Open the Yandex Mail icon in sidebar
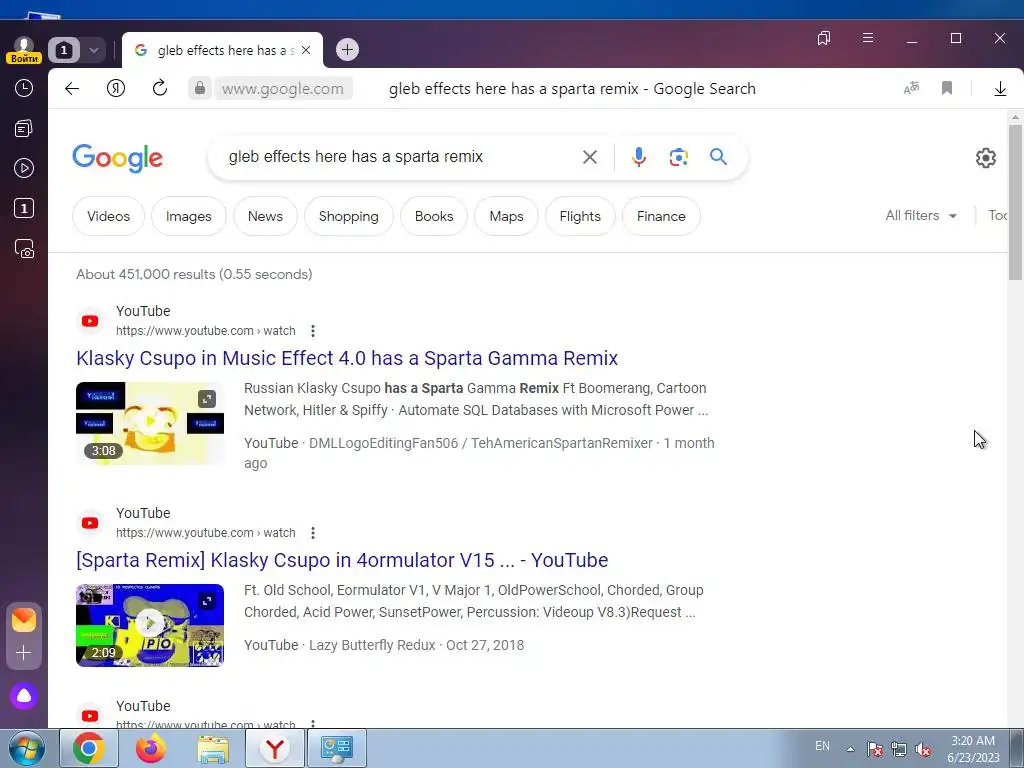Viewport: 1024px width, 768px height. click(24, 620)
